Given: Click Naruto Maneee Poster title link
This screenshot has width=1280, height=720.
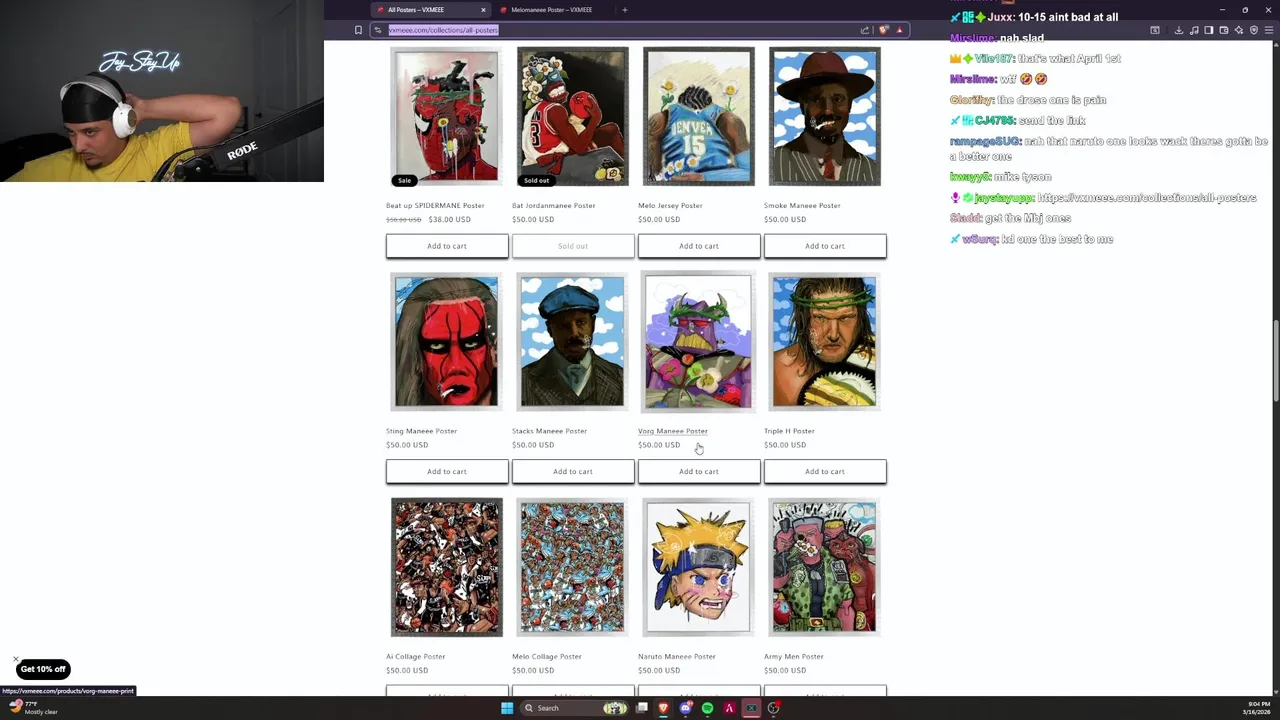Looking at the screenshot, I should [677, 657].
